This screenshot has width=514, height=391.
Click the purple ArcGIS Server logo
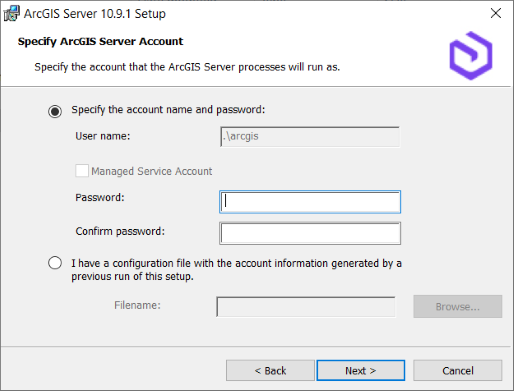pyautogui.click(x=471, y=56)
